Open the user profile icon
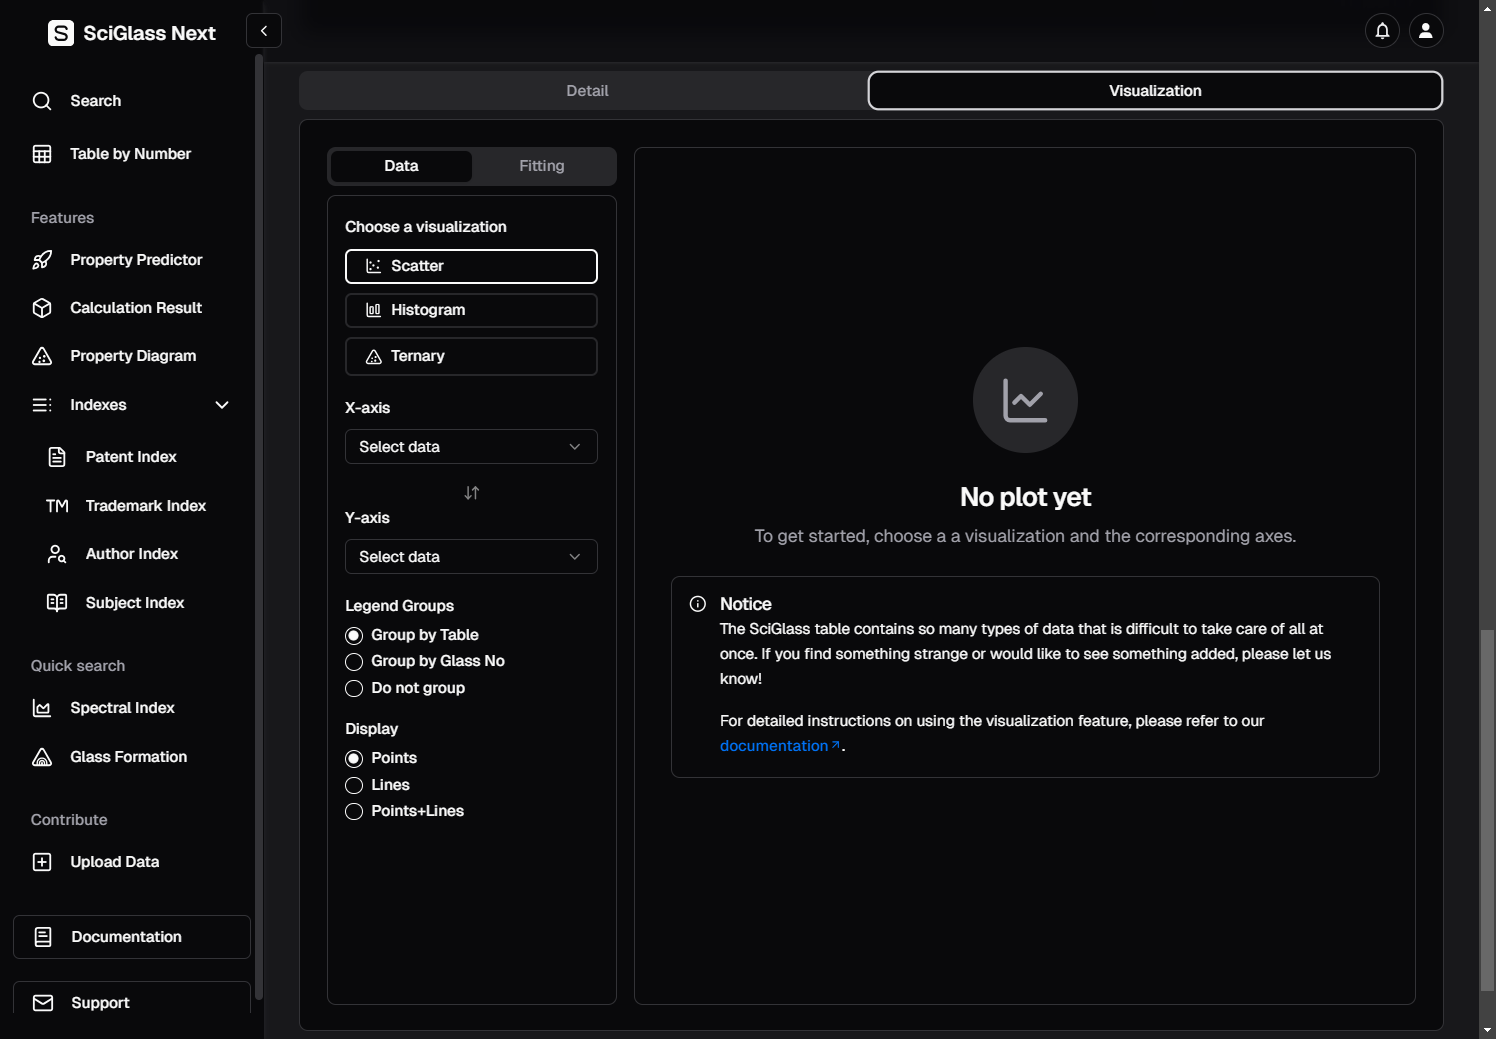Screen dimensions: 1496x1039 click(1426, 31)
